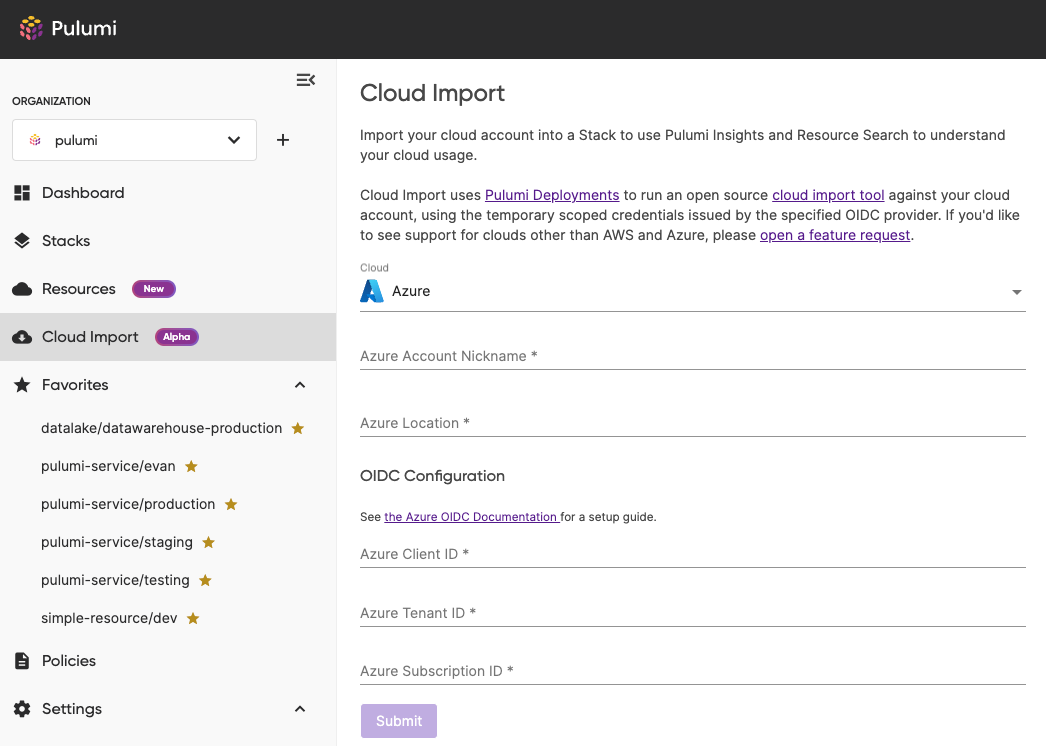Collapse the Favorites section

click(x=300, y=385)
